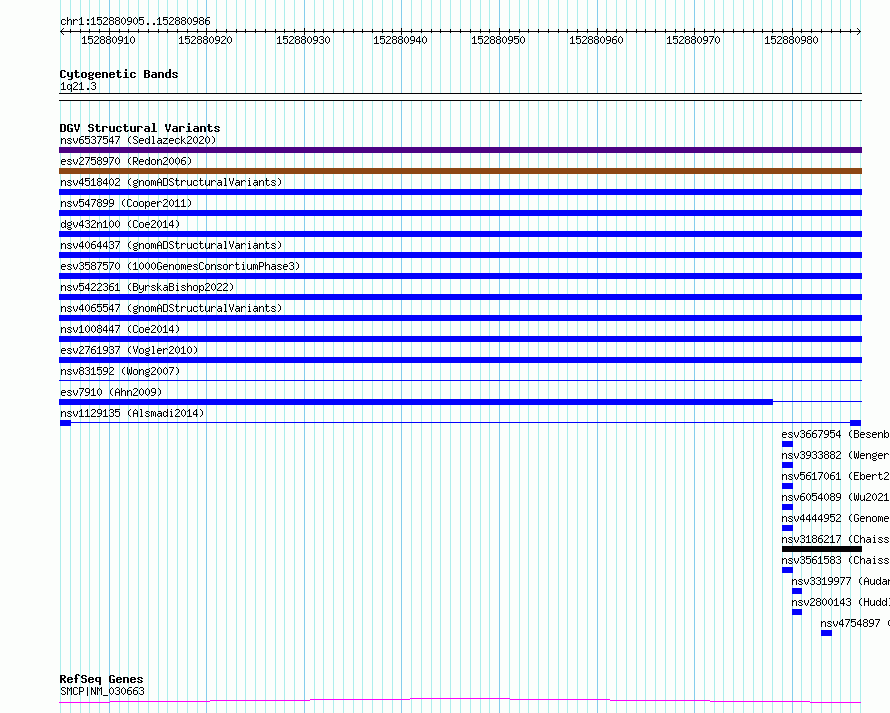The height and width of the screenshot is (713, 890).
Task: Open the nsv547899 (Cooper2011) variant
Action: pyautogui.click(x=126, y=203)
